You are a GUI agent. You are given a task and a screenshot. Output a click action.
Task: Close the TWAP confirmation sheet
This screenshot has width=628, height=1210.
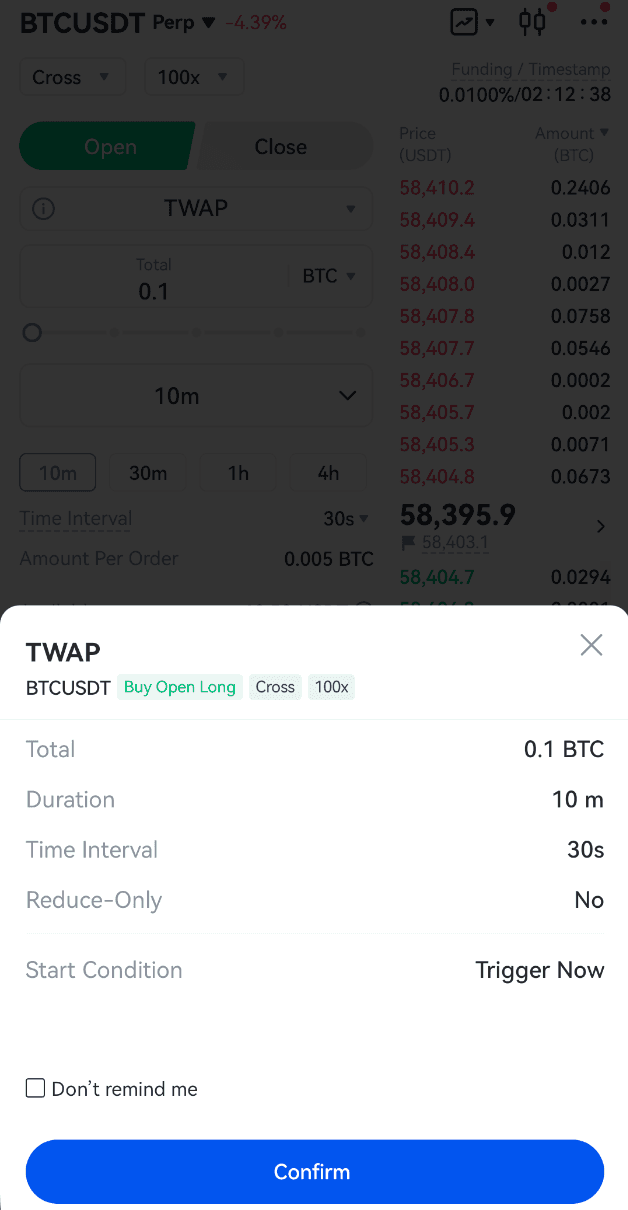[x=591, y=645]
